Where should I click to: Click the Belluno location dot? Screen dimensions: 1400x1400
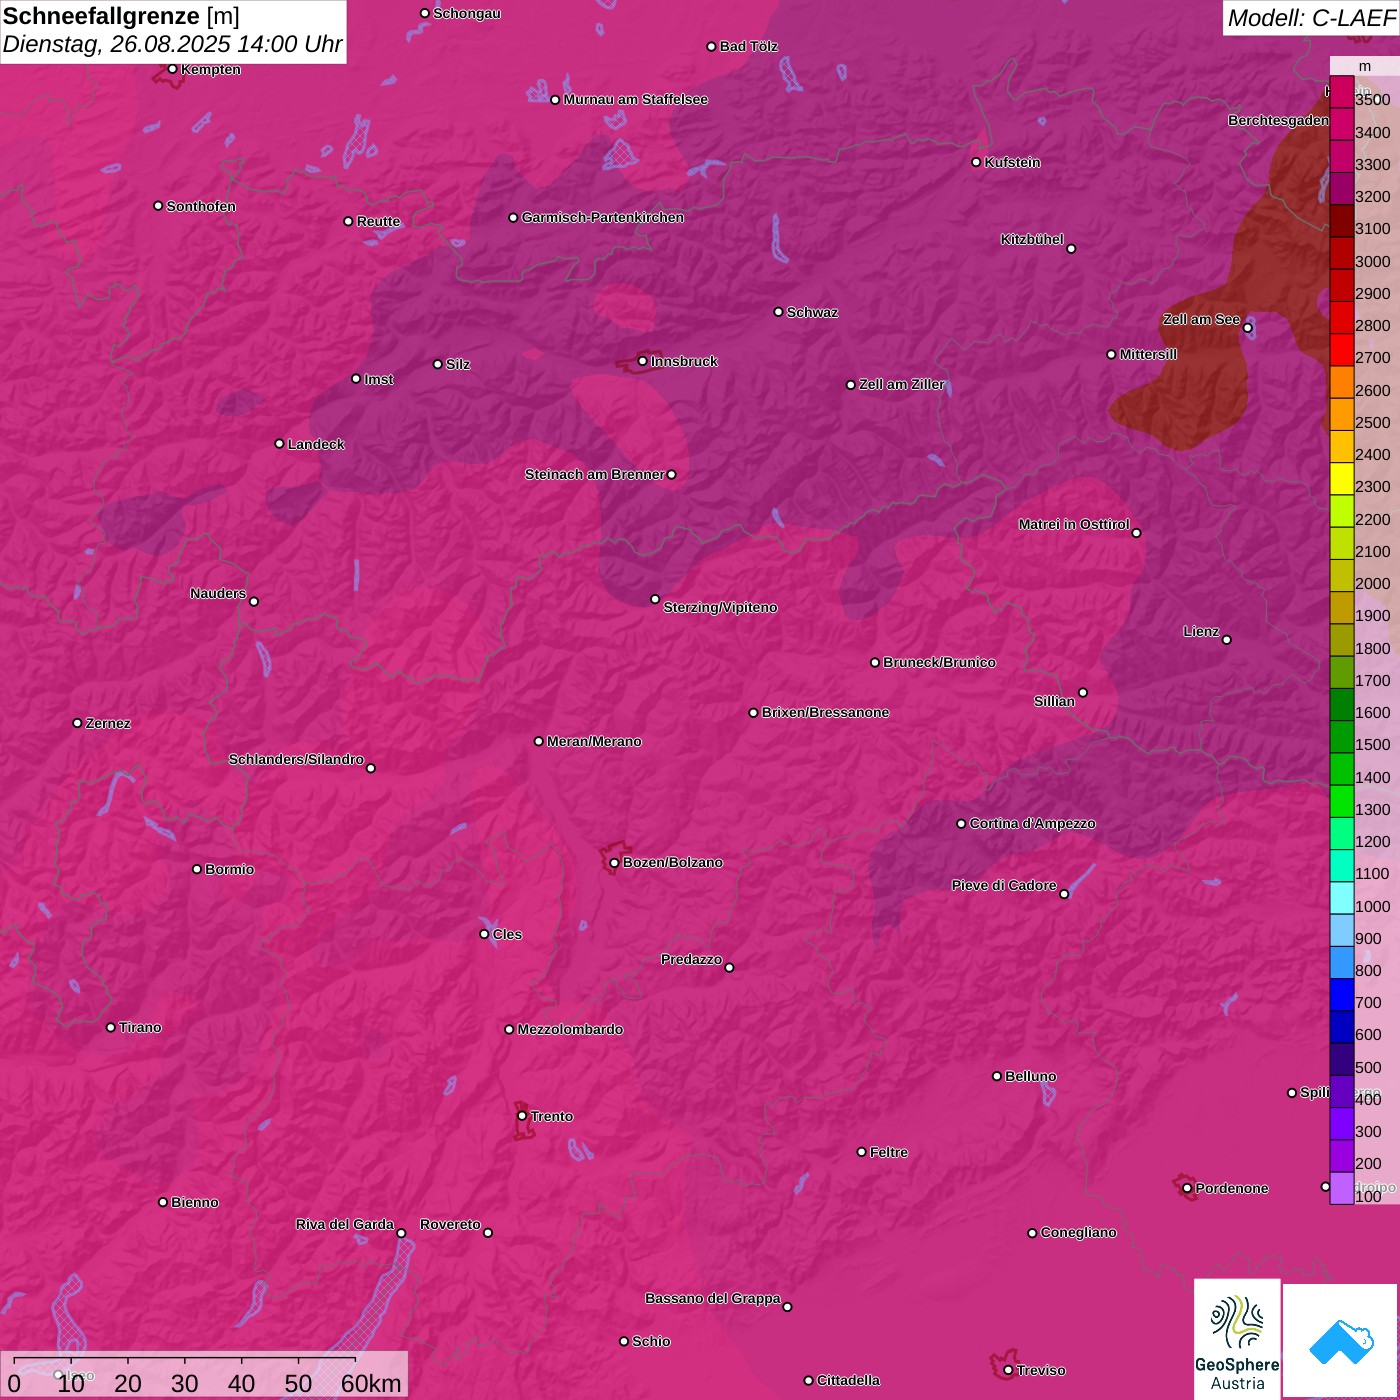(x=997, y=1076)
